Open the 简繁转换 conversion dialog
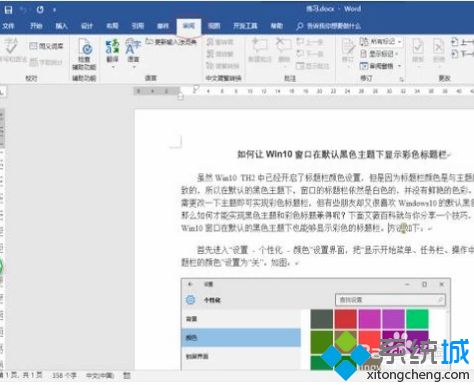The width and height of the screenshot is (474, 385). [x=223, y=66]
